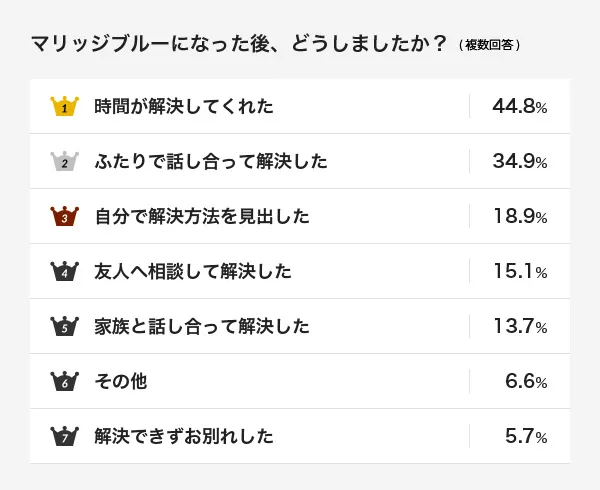Click the survey title マリッジブルーになった後、どうしましたか？

238,45
